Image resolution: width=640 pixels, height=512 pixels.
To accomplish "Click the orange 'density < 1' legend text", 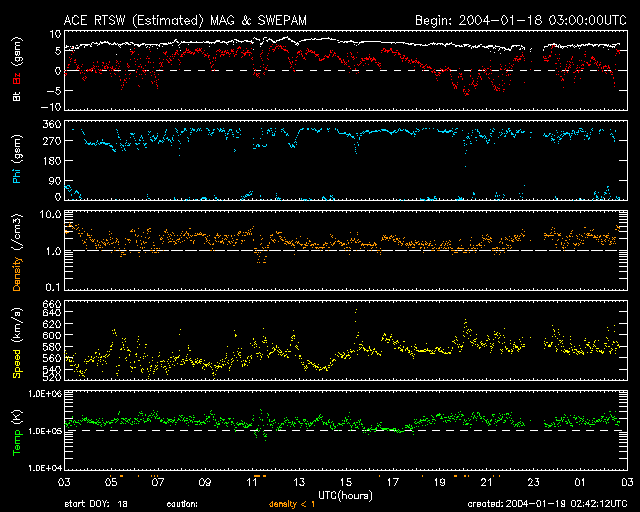I will (x=295, y=503).
